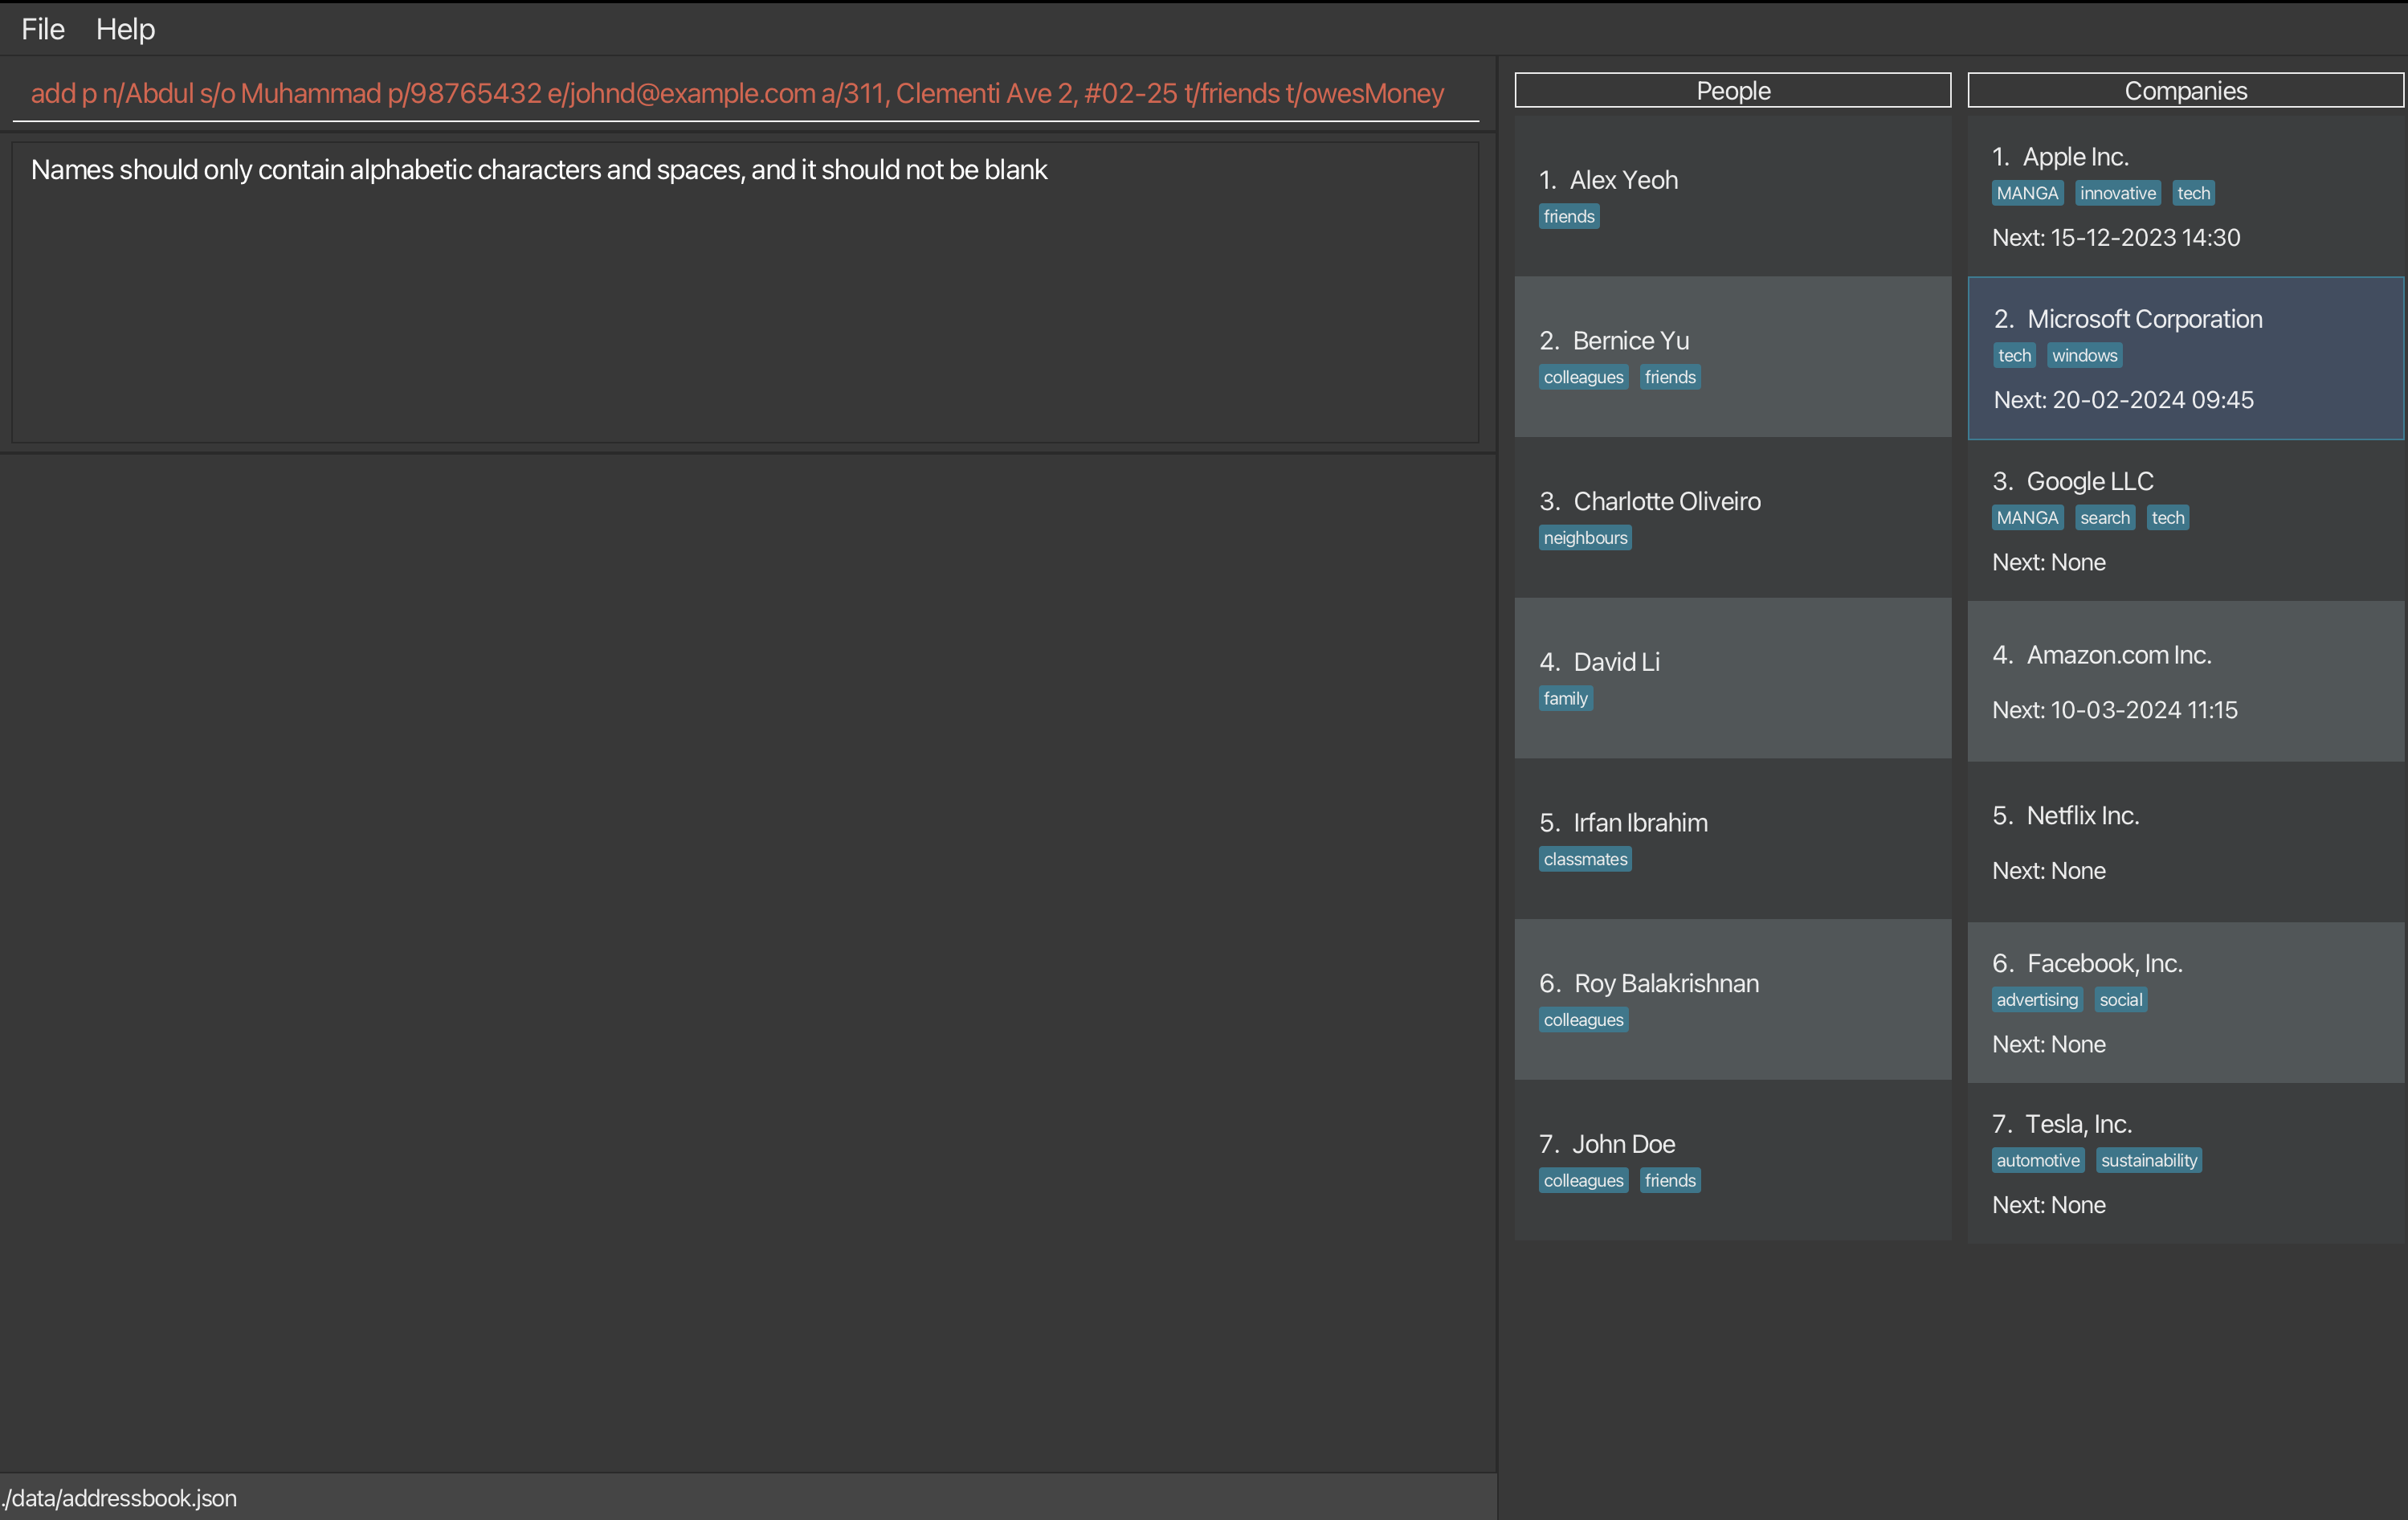Click the Companies list header
This screenshot has width=2408, height=1520.
(x=2185, y=90)
